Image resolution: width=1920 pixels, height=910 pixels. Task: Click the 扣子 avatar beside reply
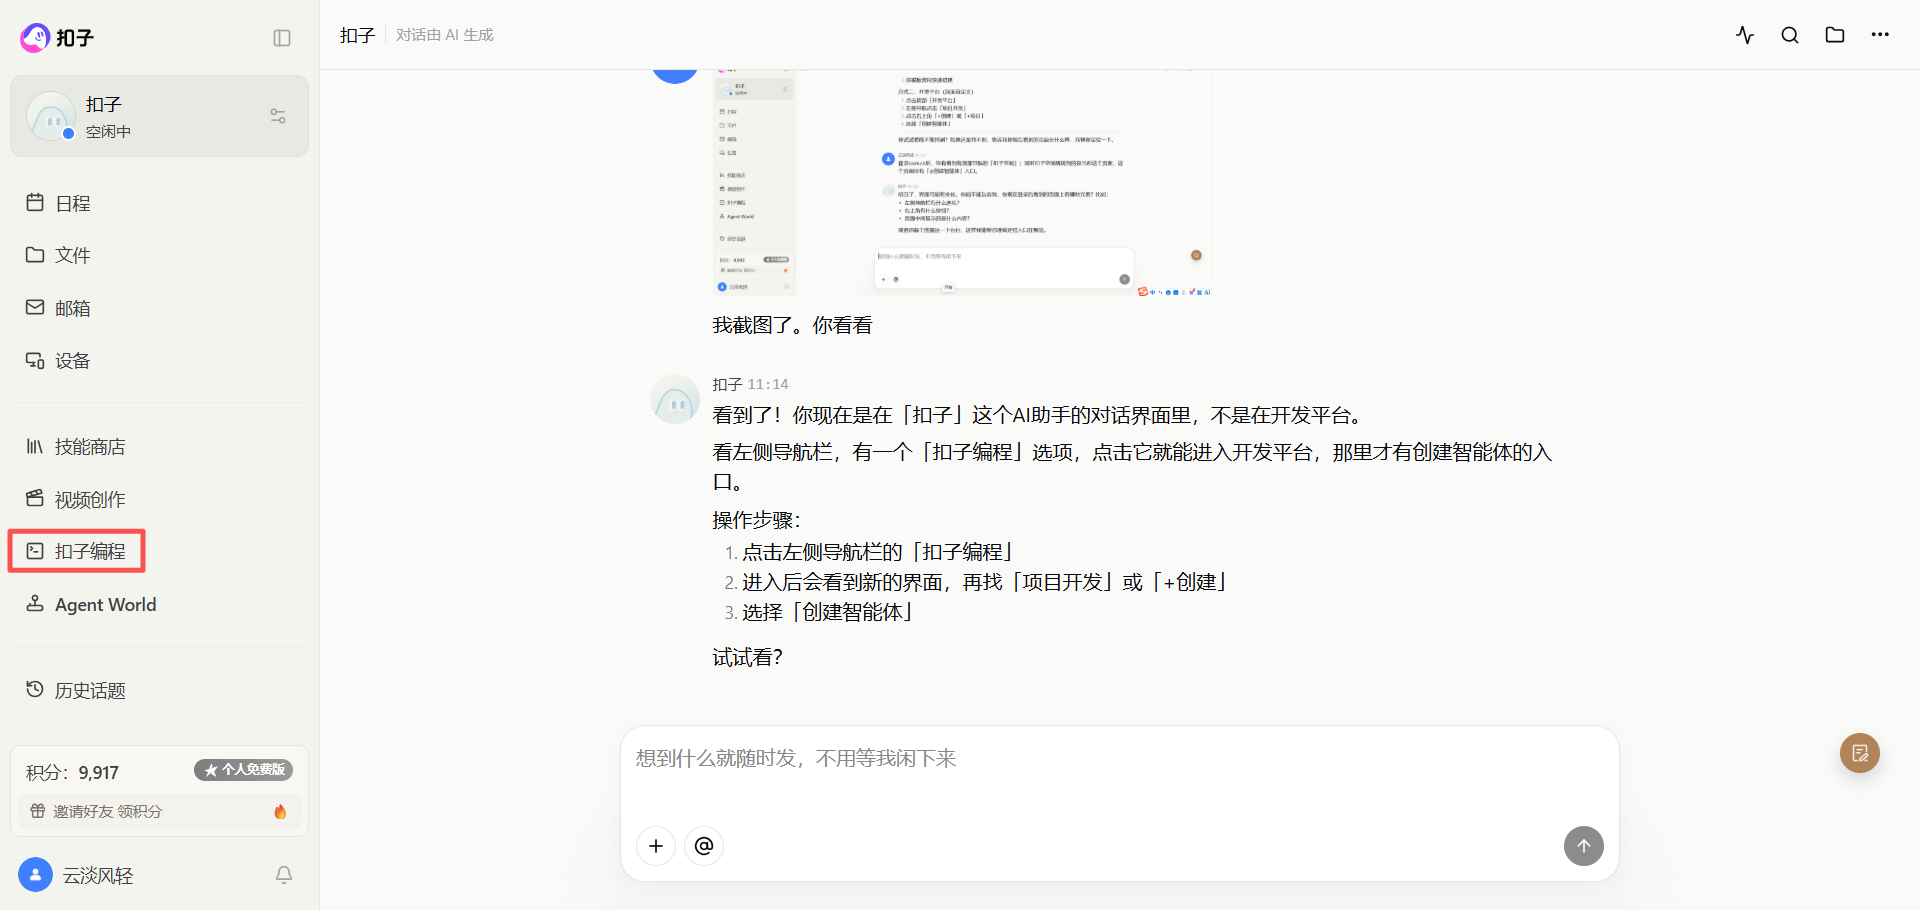tap(675, 399)
